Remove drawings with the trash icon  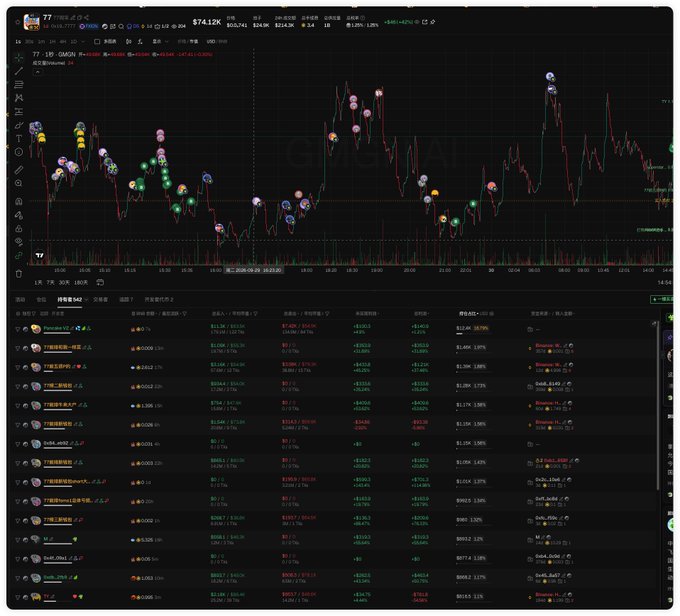[x=19, y=274]
